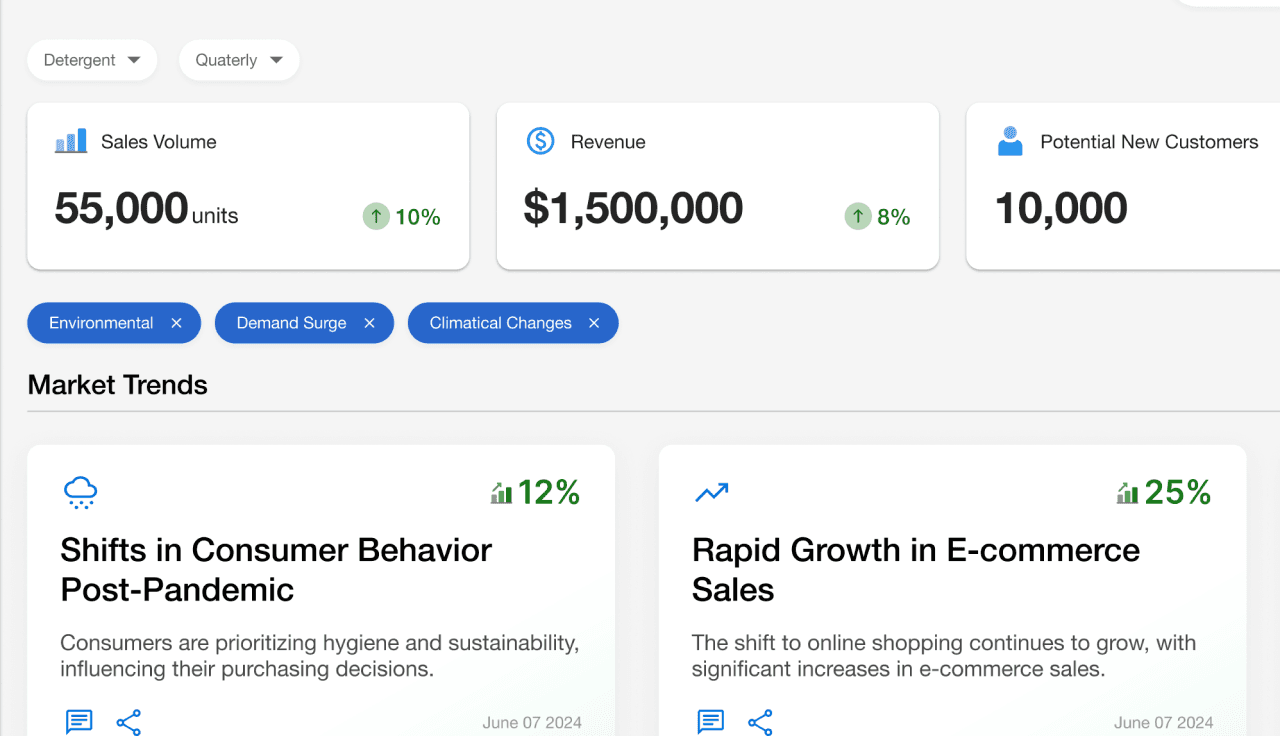
Task: Share the Rapid Growth in E-commerce Sales card
Action: pos(761,722)
